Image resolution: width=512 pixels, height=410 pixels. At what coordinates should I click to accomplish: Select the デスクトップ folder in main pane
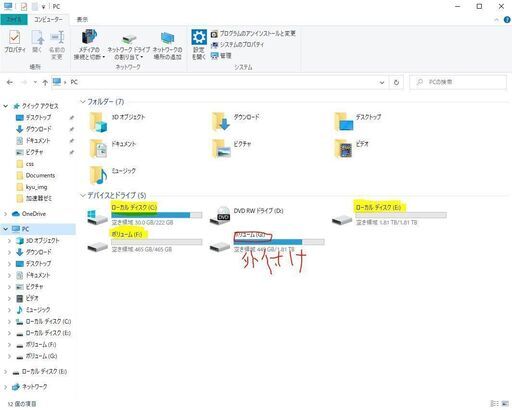pyautogui.click(x=358, y=122)
